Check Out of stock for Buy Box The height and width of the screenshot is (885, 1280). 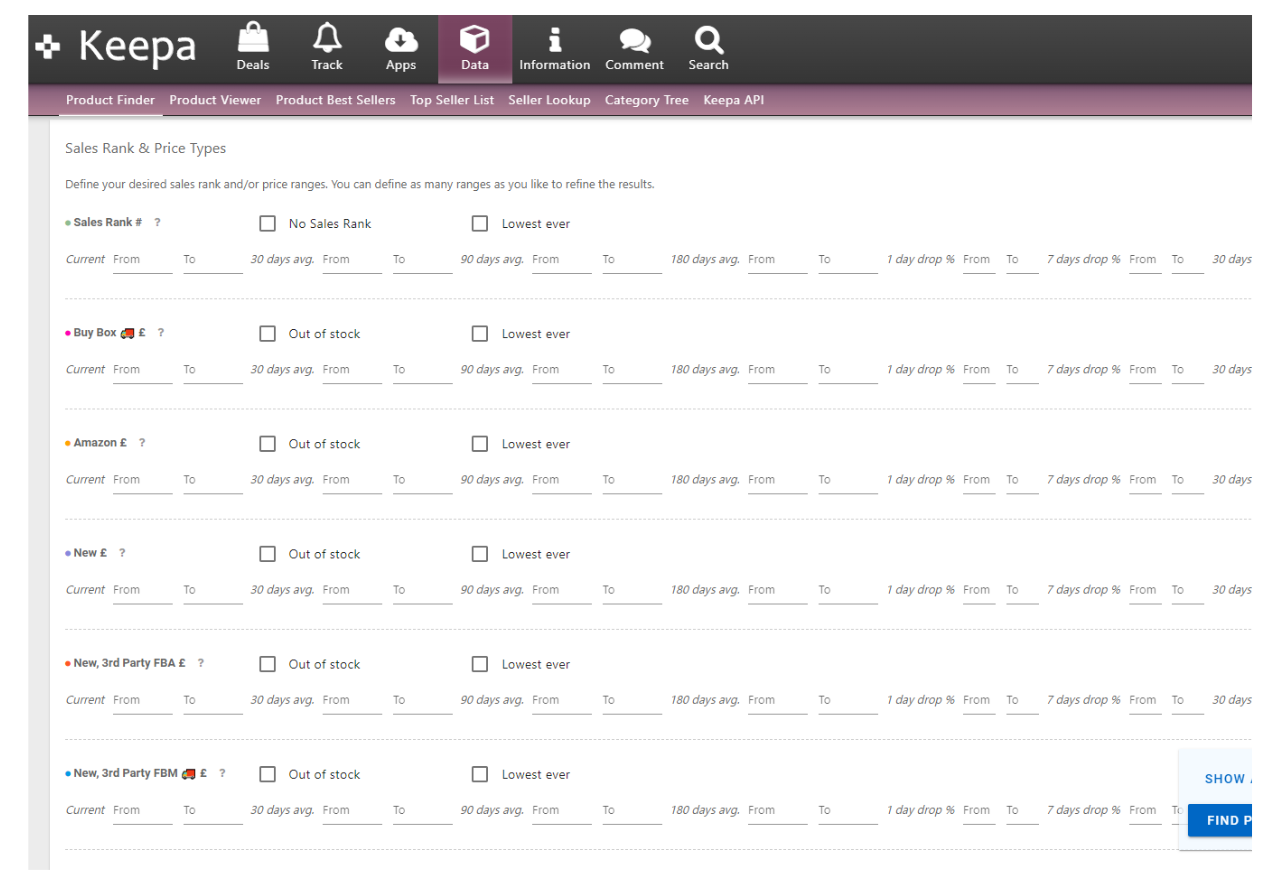pyautogui.click(x=267, y=333)
